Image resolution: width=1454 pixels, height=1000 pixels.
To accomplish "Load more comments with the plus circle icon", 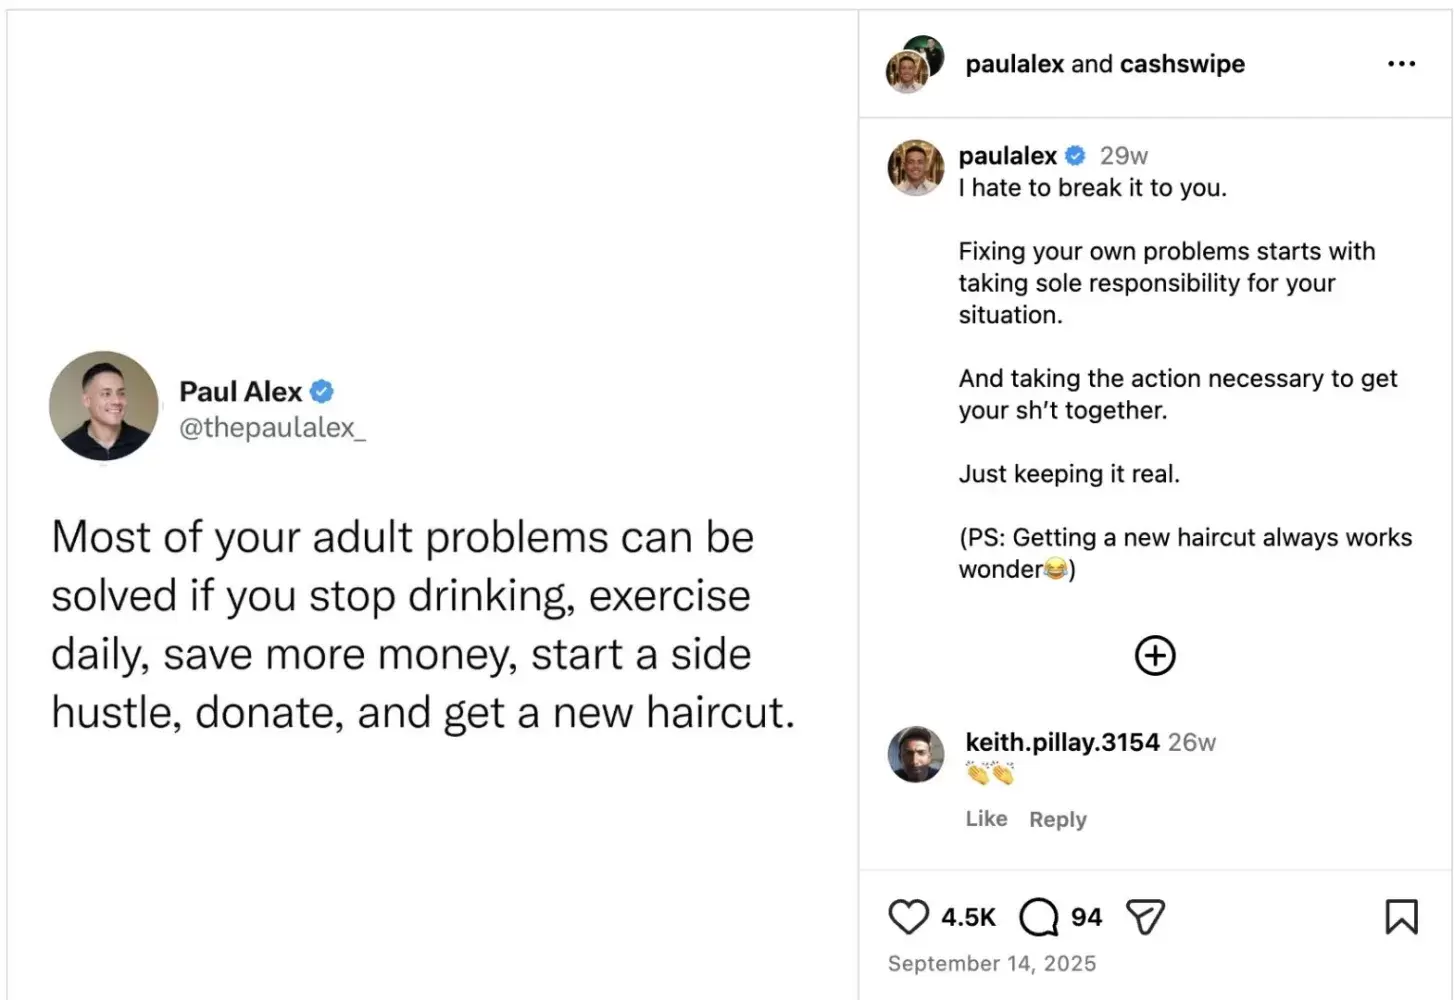I will click(1155, 656).
